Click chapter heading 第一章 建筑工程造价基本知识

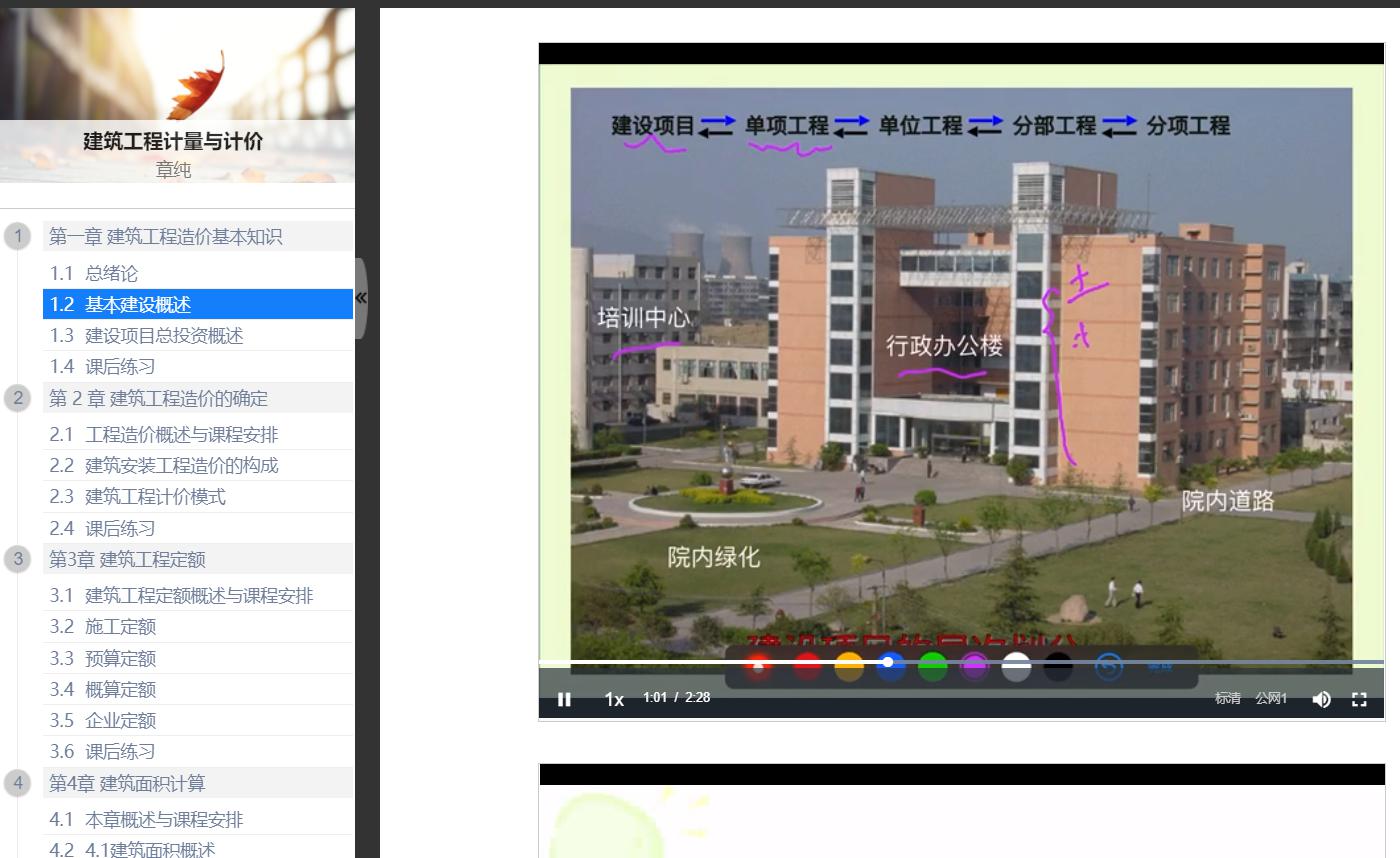(x=198, y=236)
